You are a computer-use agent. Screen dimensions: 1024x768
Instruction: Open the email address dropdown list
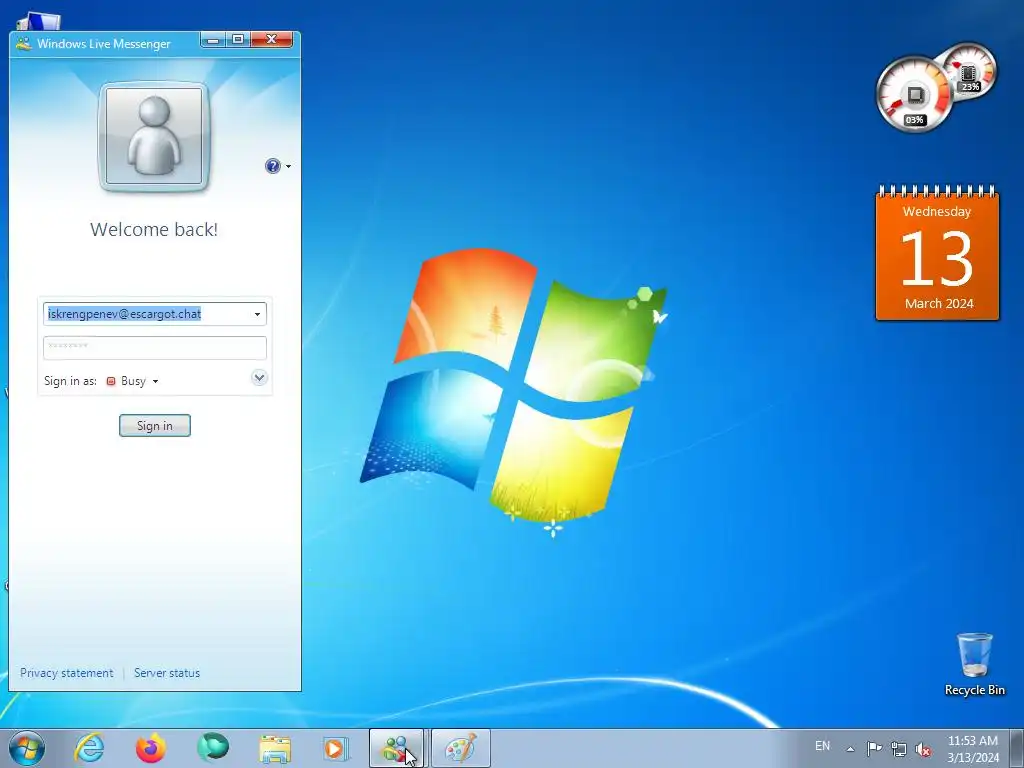[257, 314]
